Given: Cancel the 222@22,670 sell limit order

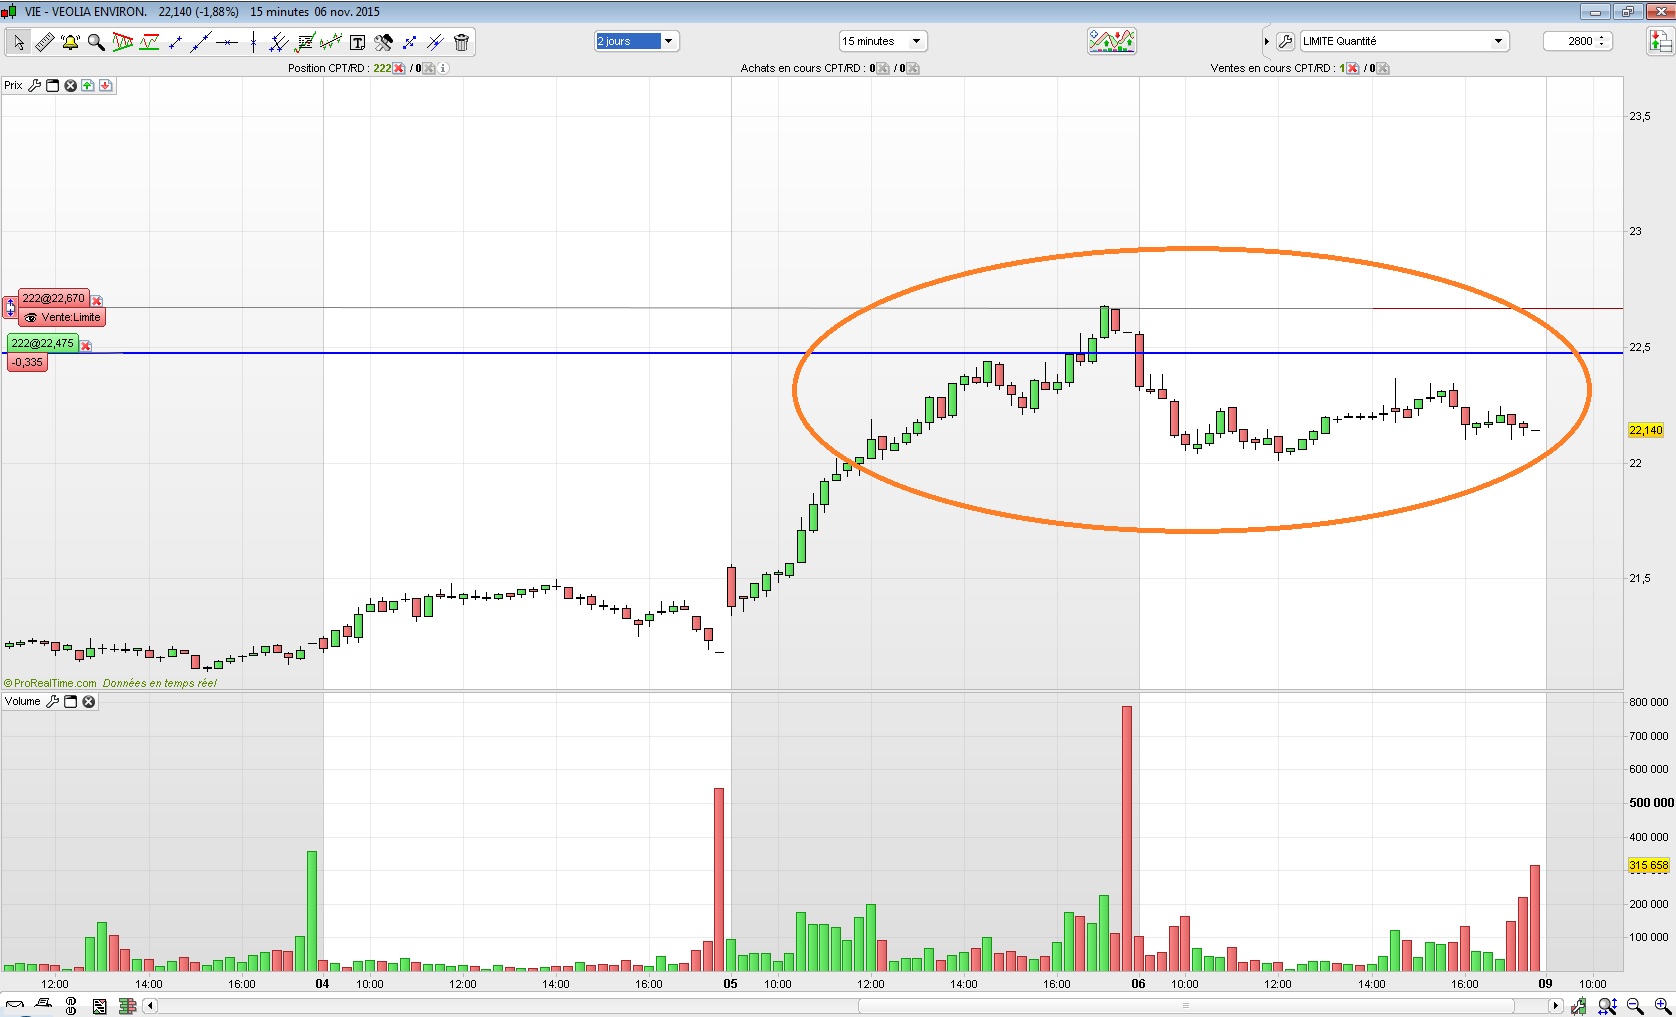Looking at the screenshot, I should pos(97,300).
